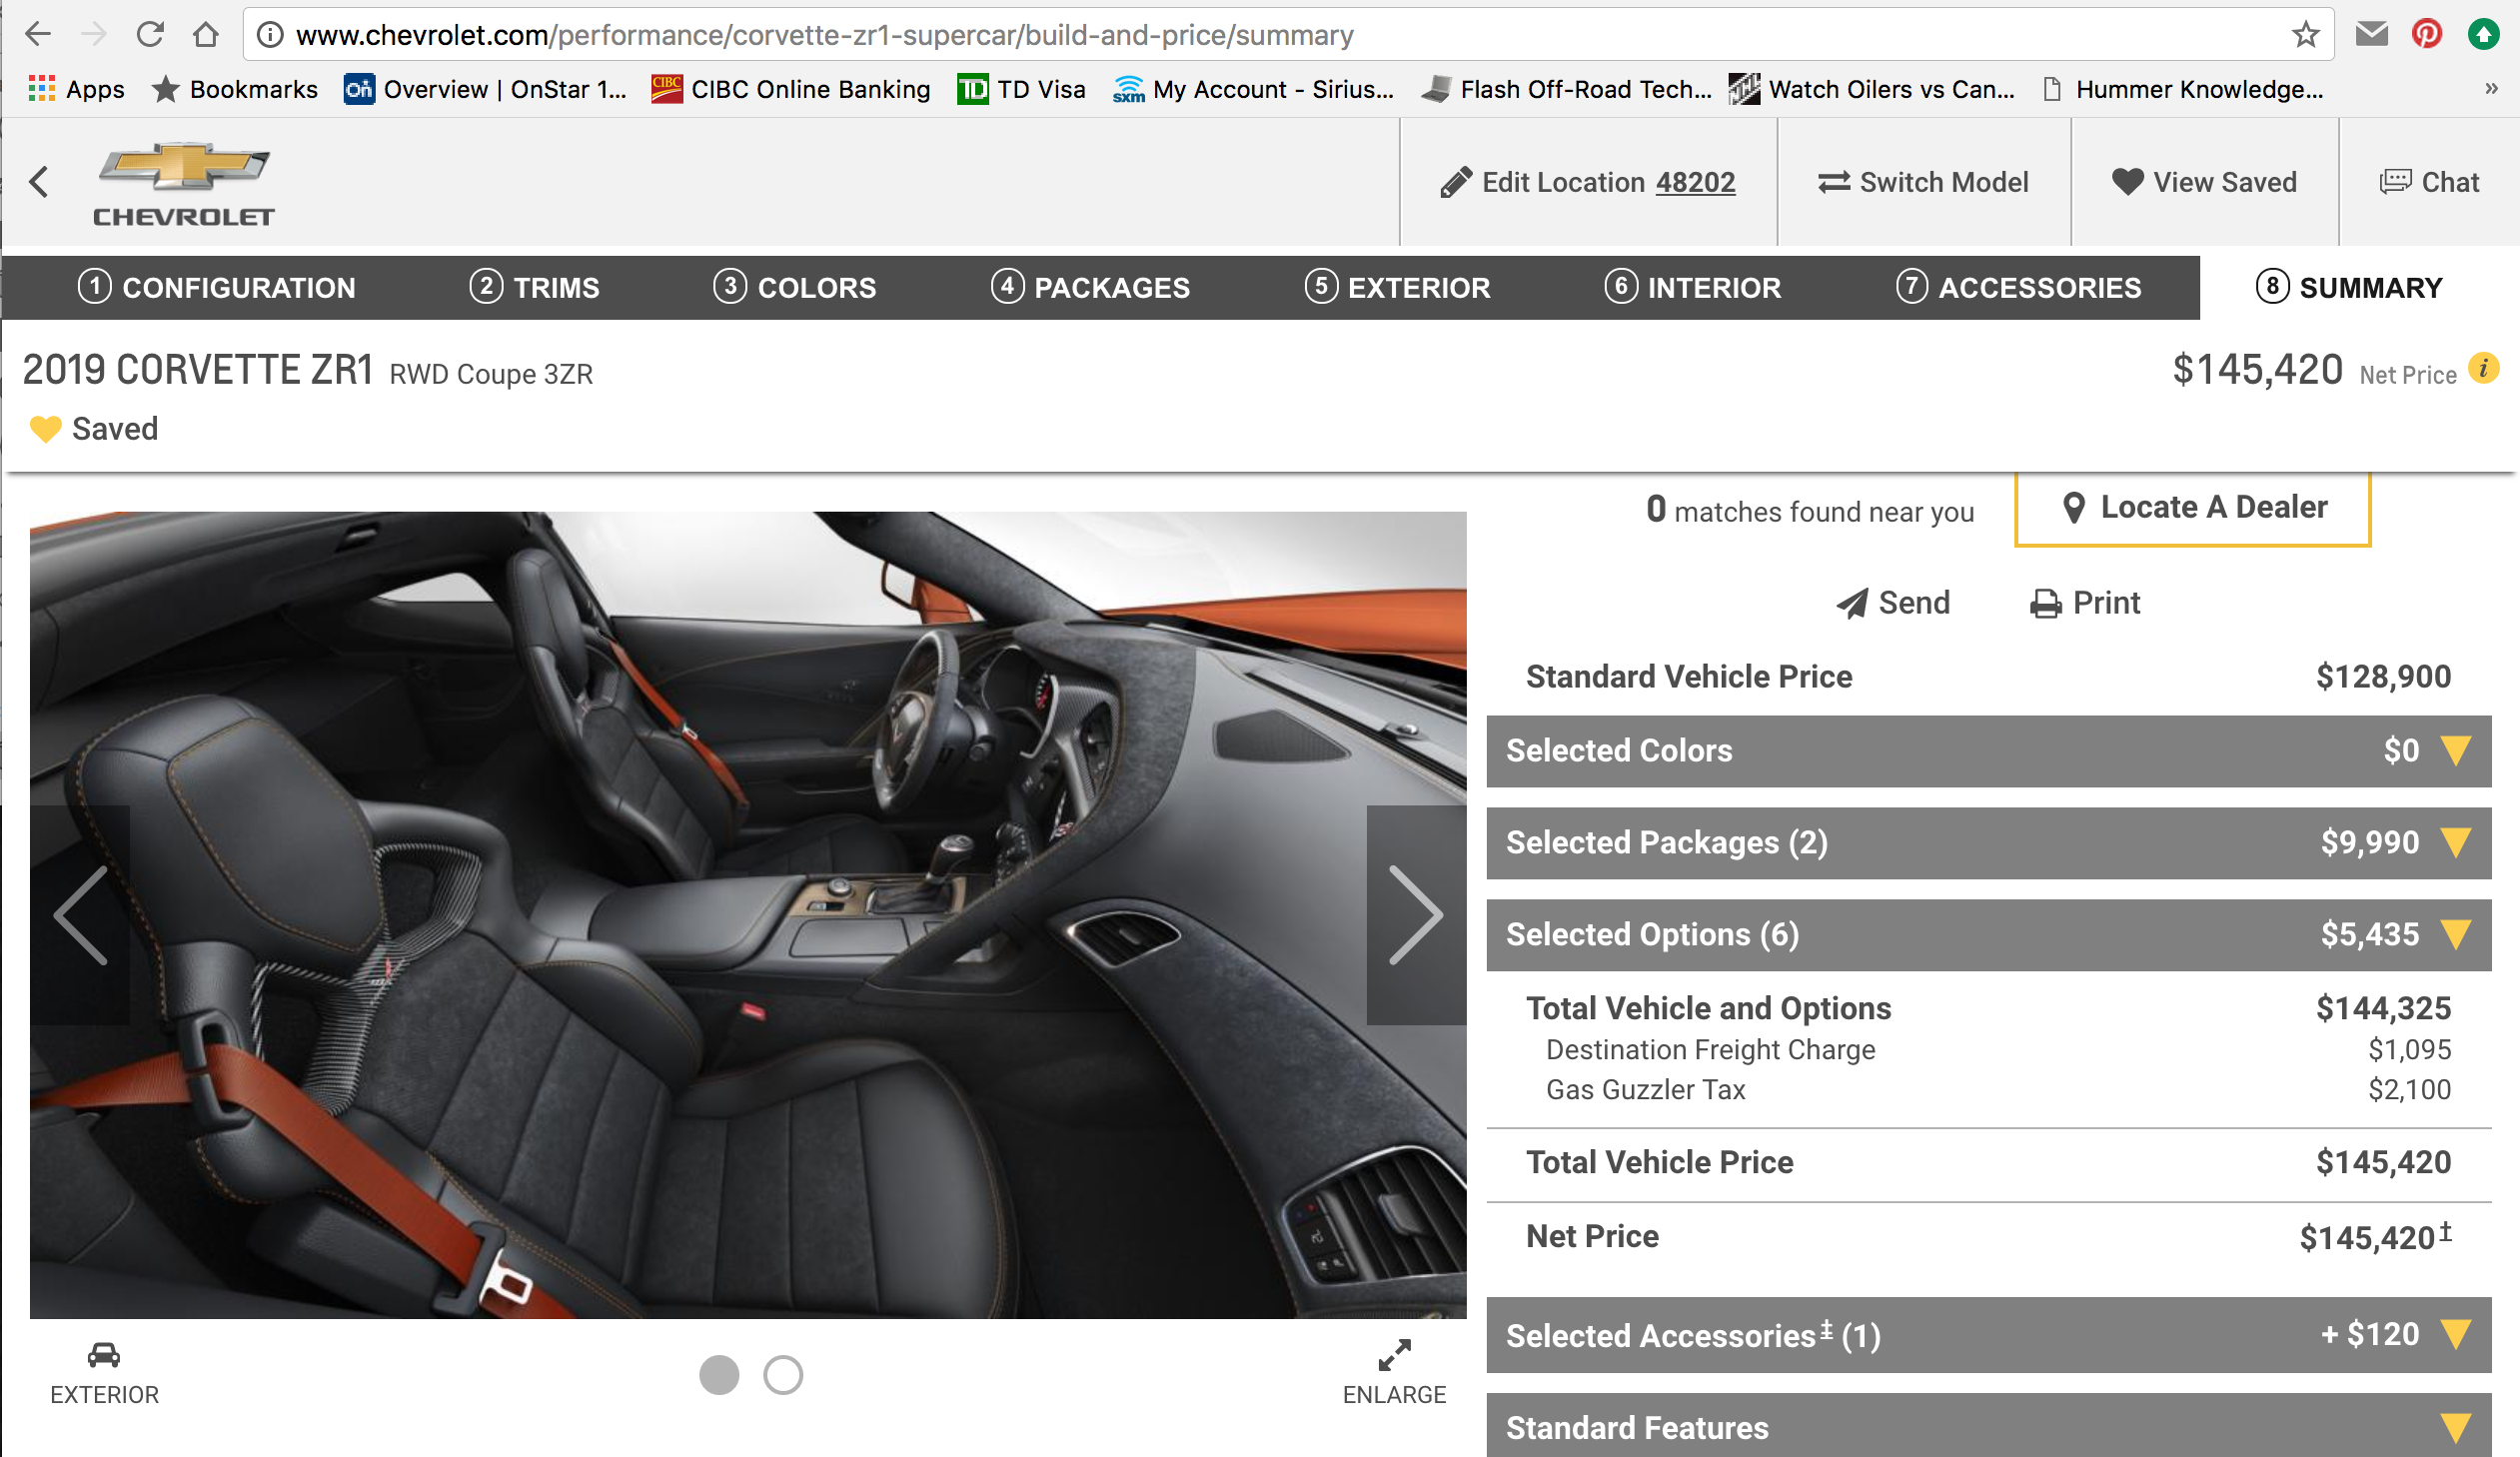Star this page as a bookmark
This screenshot has width=2520, height=1457.
pos(2305,33)
